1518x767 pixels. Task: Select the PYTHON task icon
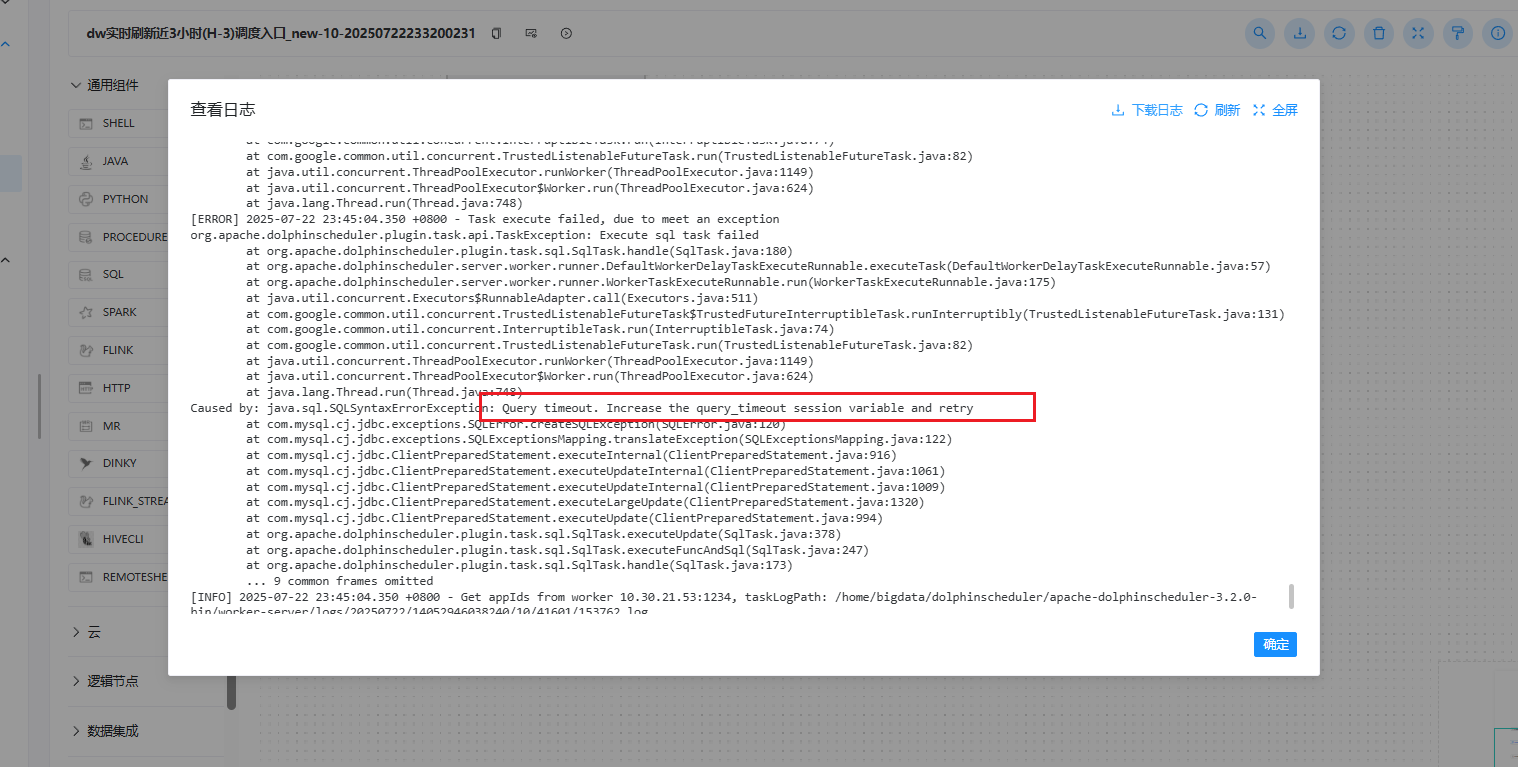tap(86, 199)
